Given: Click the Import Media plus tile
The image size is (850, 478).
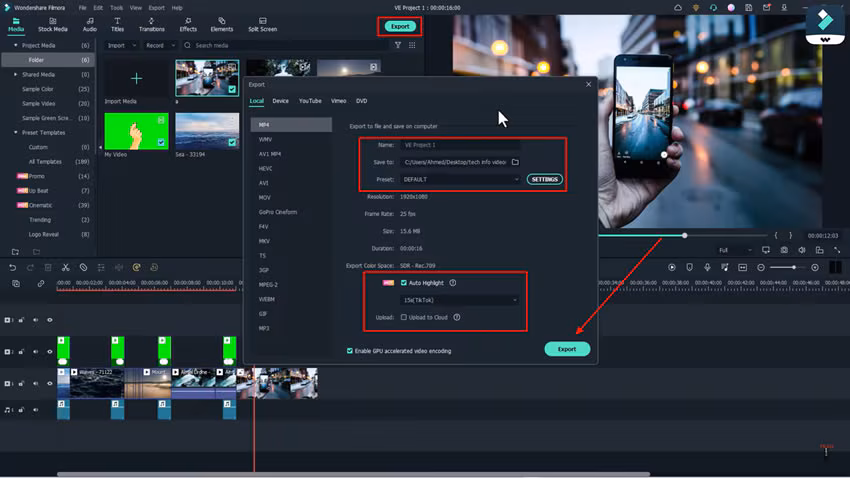Looking at the screenshot, I should (136, 79).
